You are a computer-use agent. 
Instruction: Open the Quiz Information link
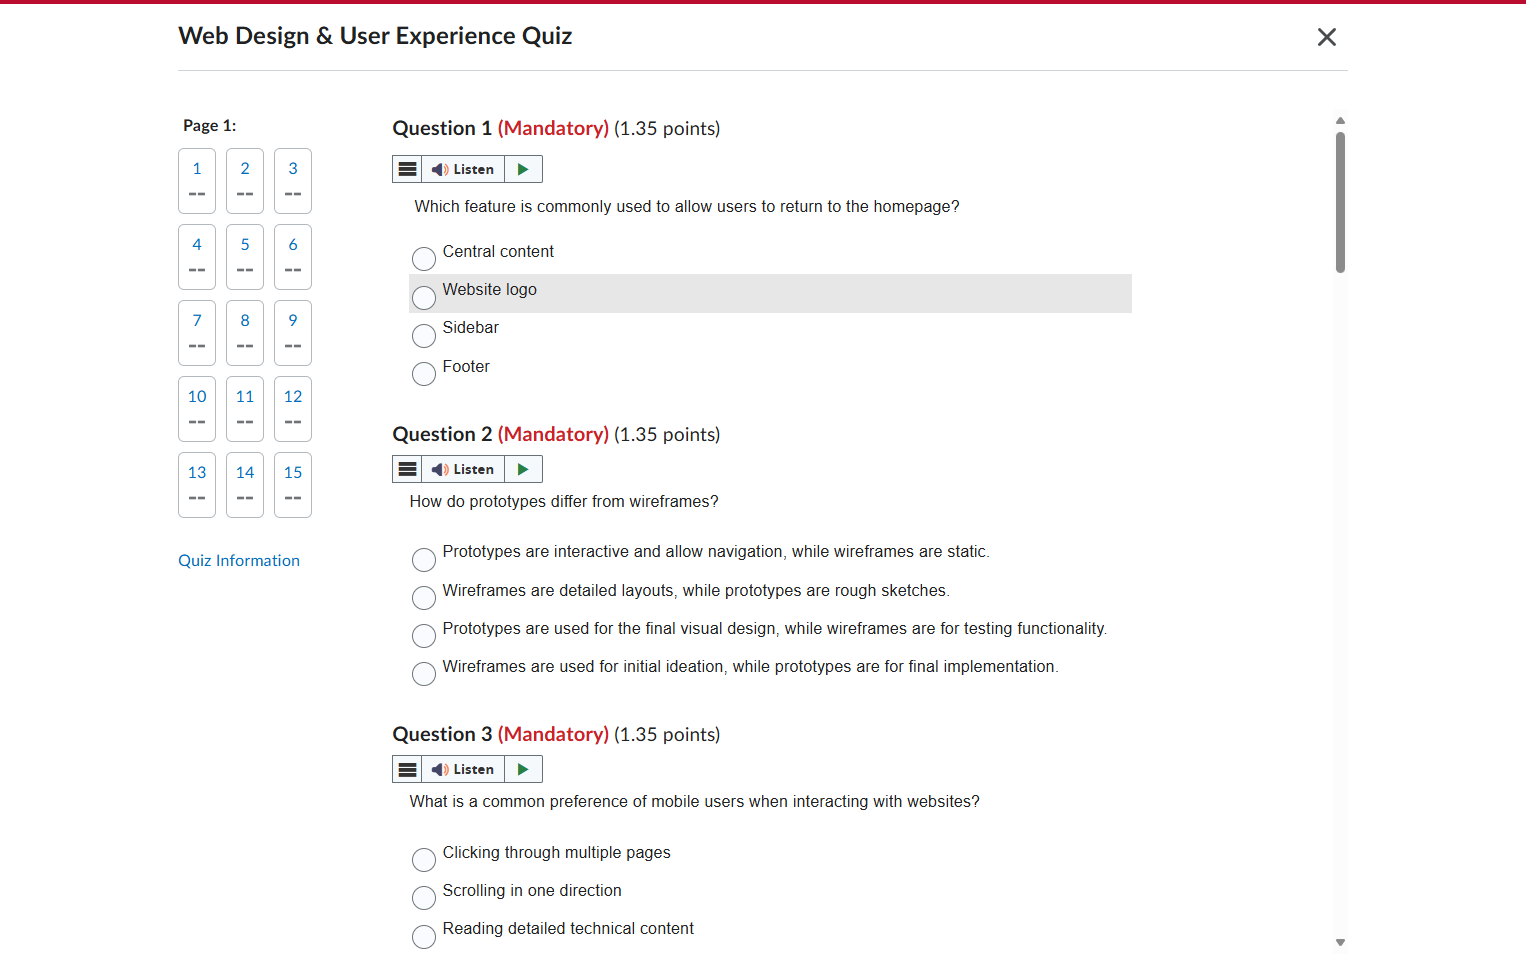point(239,560)
